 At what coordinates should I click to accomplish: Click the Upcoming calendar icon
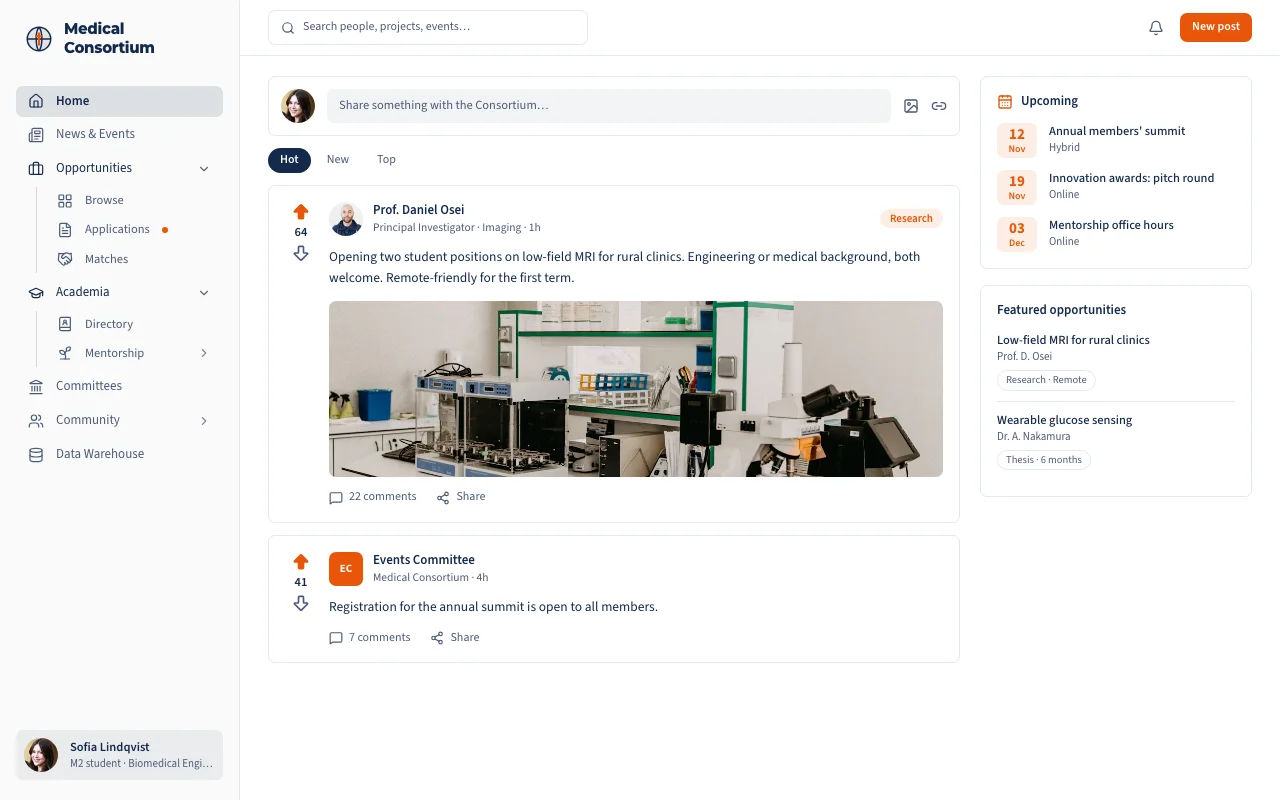pos(1005,101)
